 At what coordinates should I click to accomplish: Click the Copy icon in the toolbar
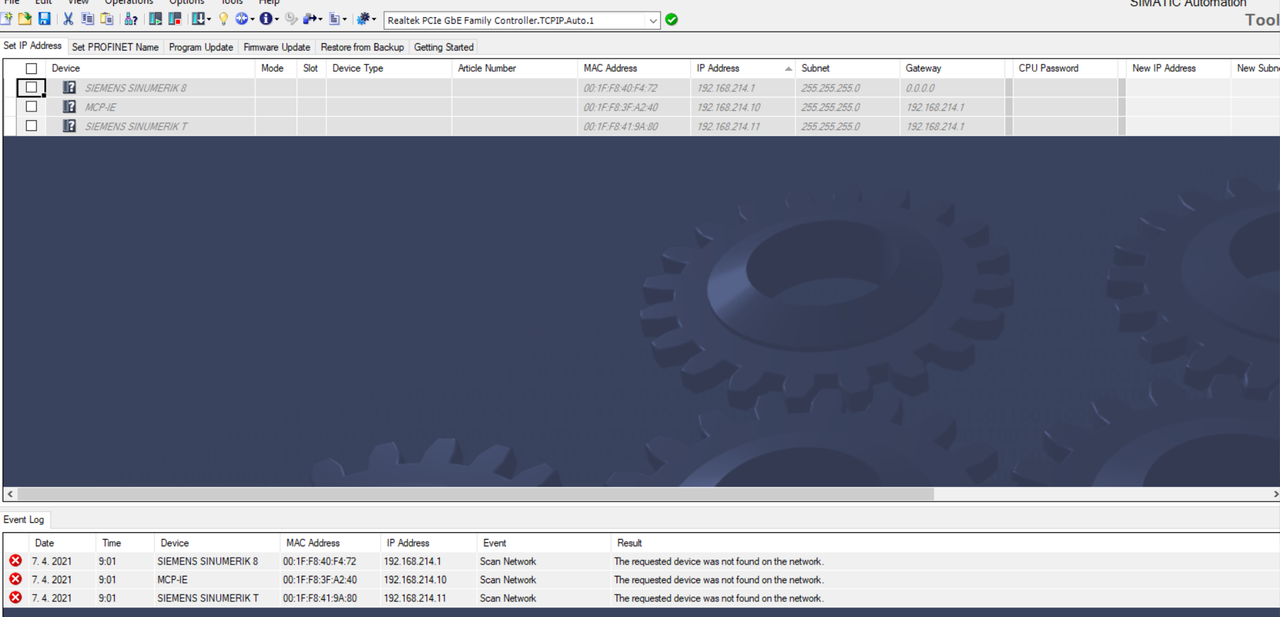(x=88, y=19)
